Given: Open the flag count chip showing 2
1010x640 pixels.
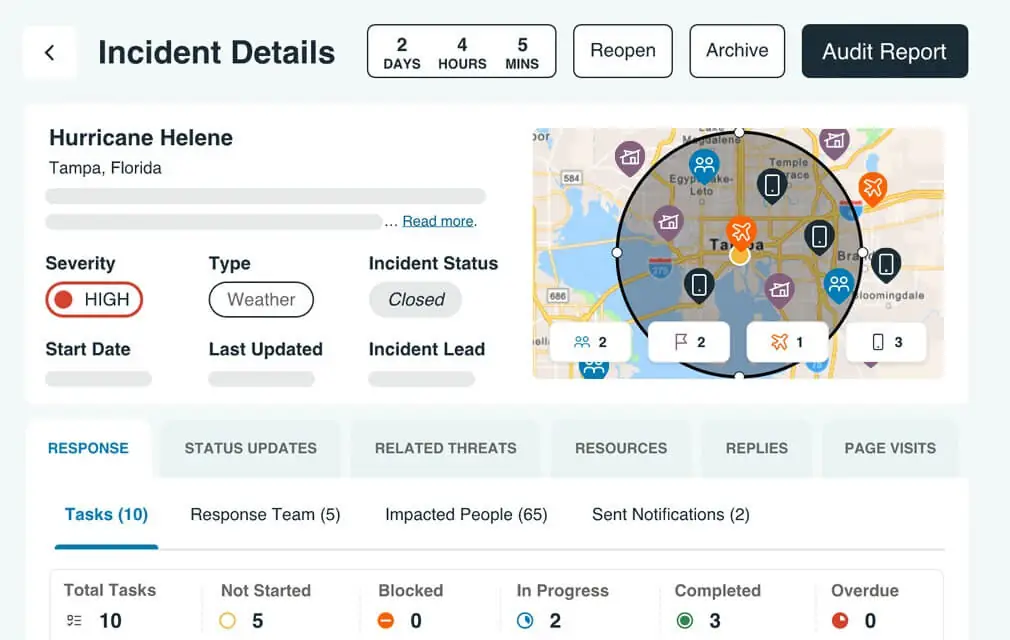Looking at the screenshot, I should 689,342.
